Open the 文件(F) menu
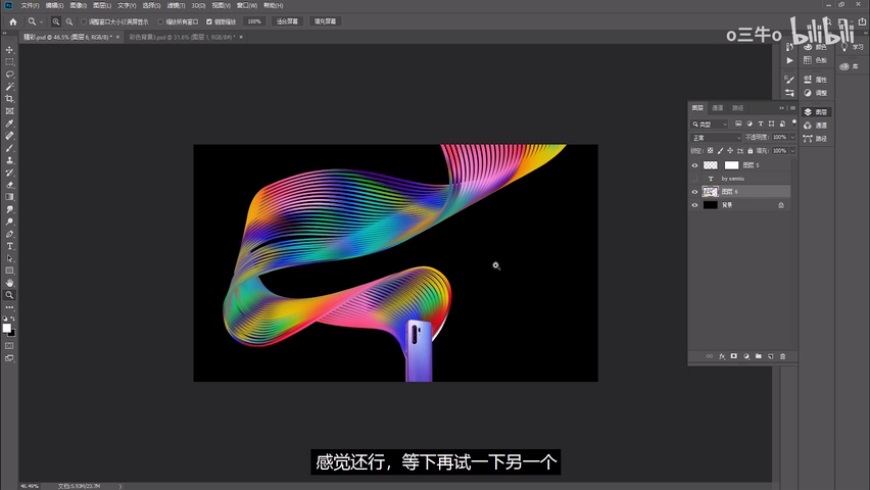 pos(30,6)
